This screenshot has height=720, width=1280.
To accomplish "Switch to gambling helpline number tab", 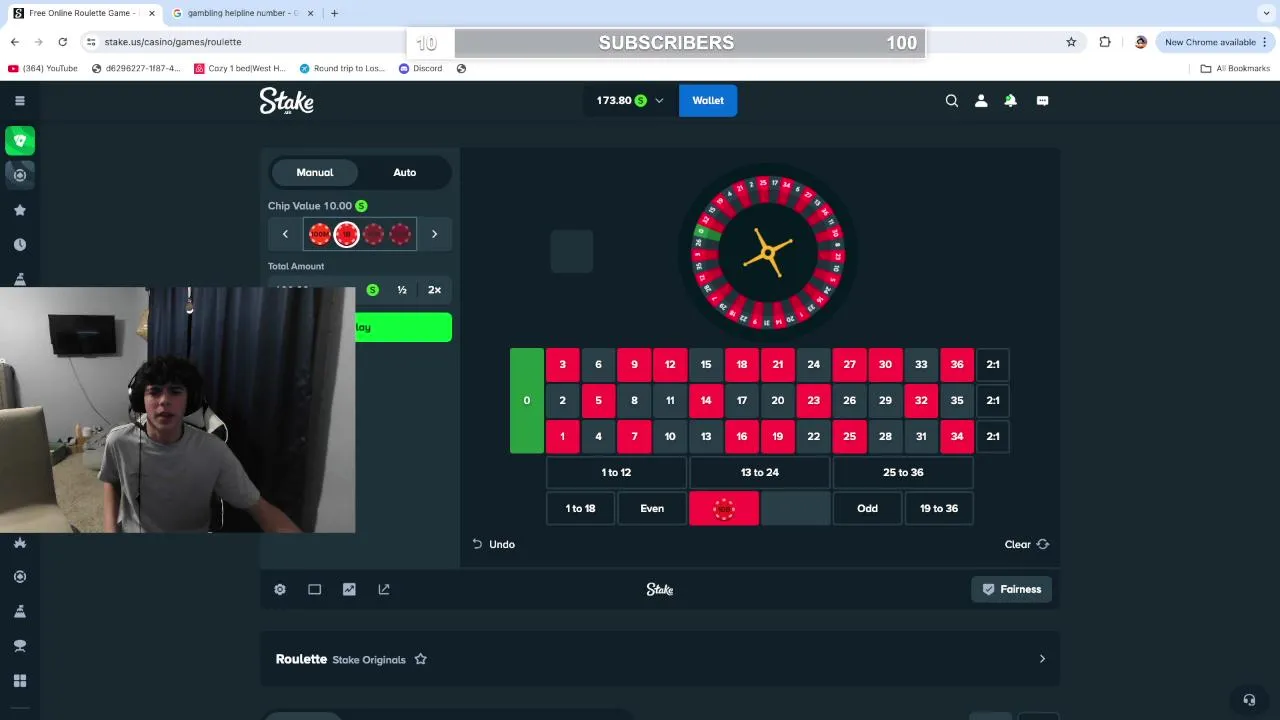I will click(x=243, y=13).
